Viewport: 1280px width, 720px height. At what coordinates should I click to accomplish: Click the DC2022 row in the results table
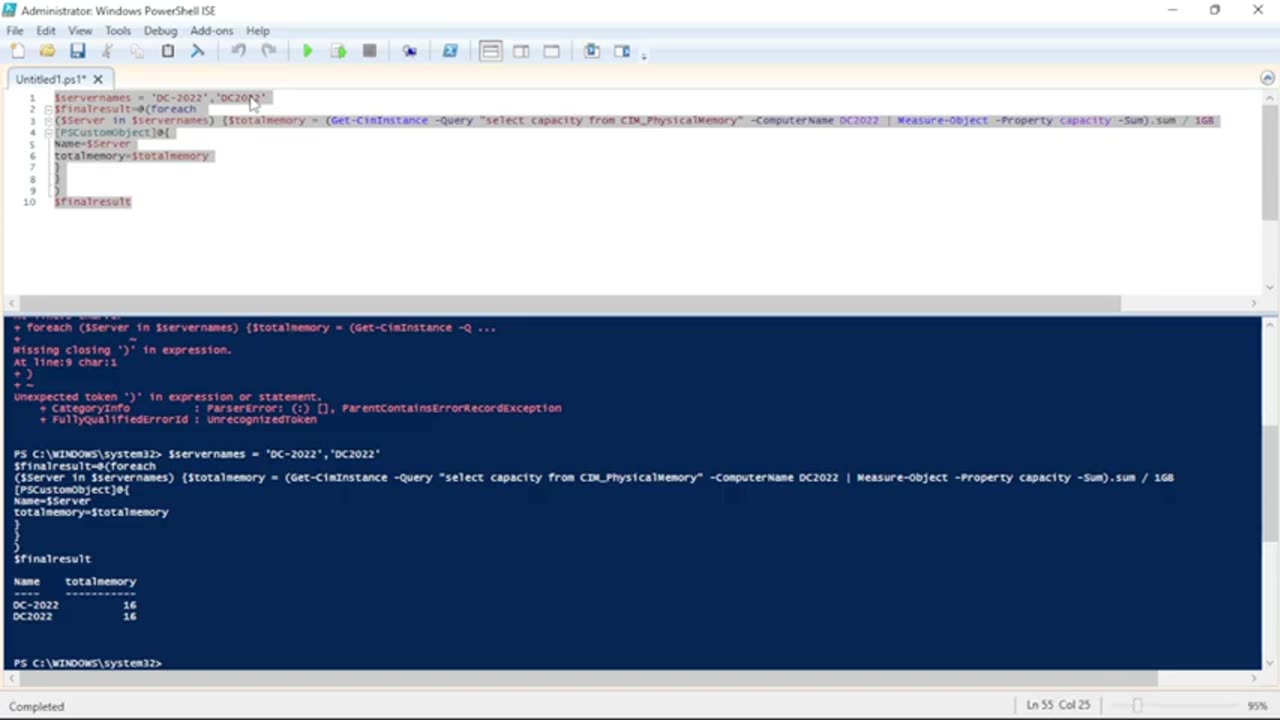(75, 617)
